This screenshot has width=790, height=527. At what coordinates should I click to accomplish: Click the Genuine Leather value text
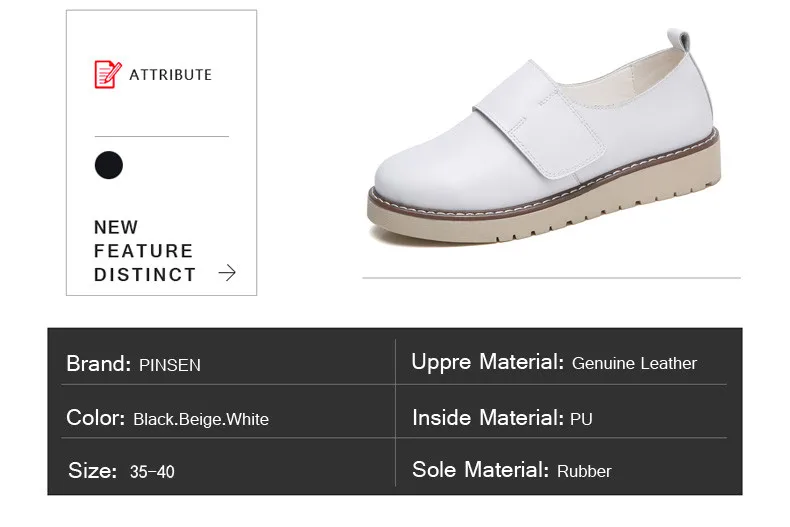pos(634,363)
